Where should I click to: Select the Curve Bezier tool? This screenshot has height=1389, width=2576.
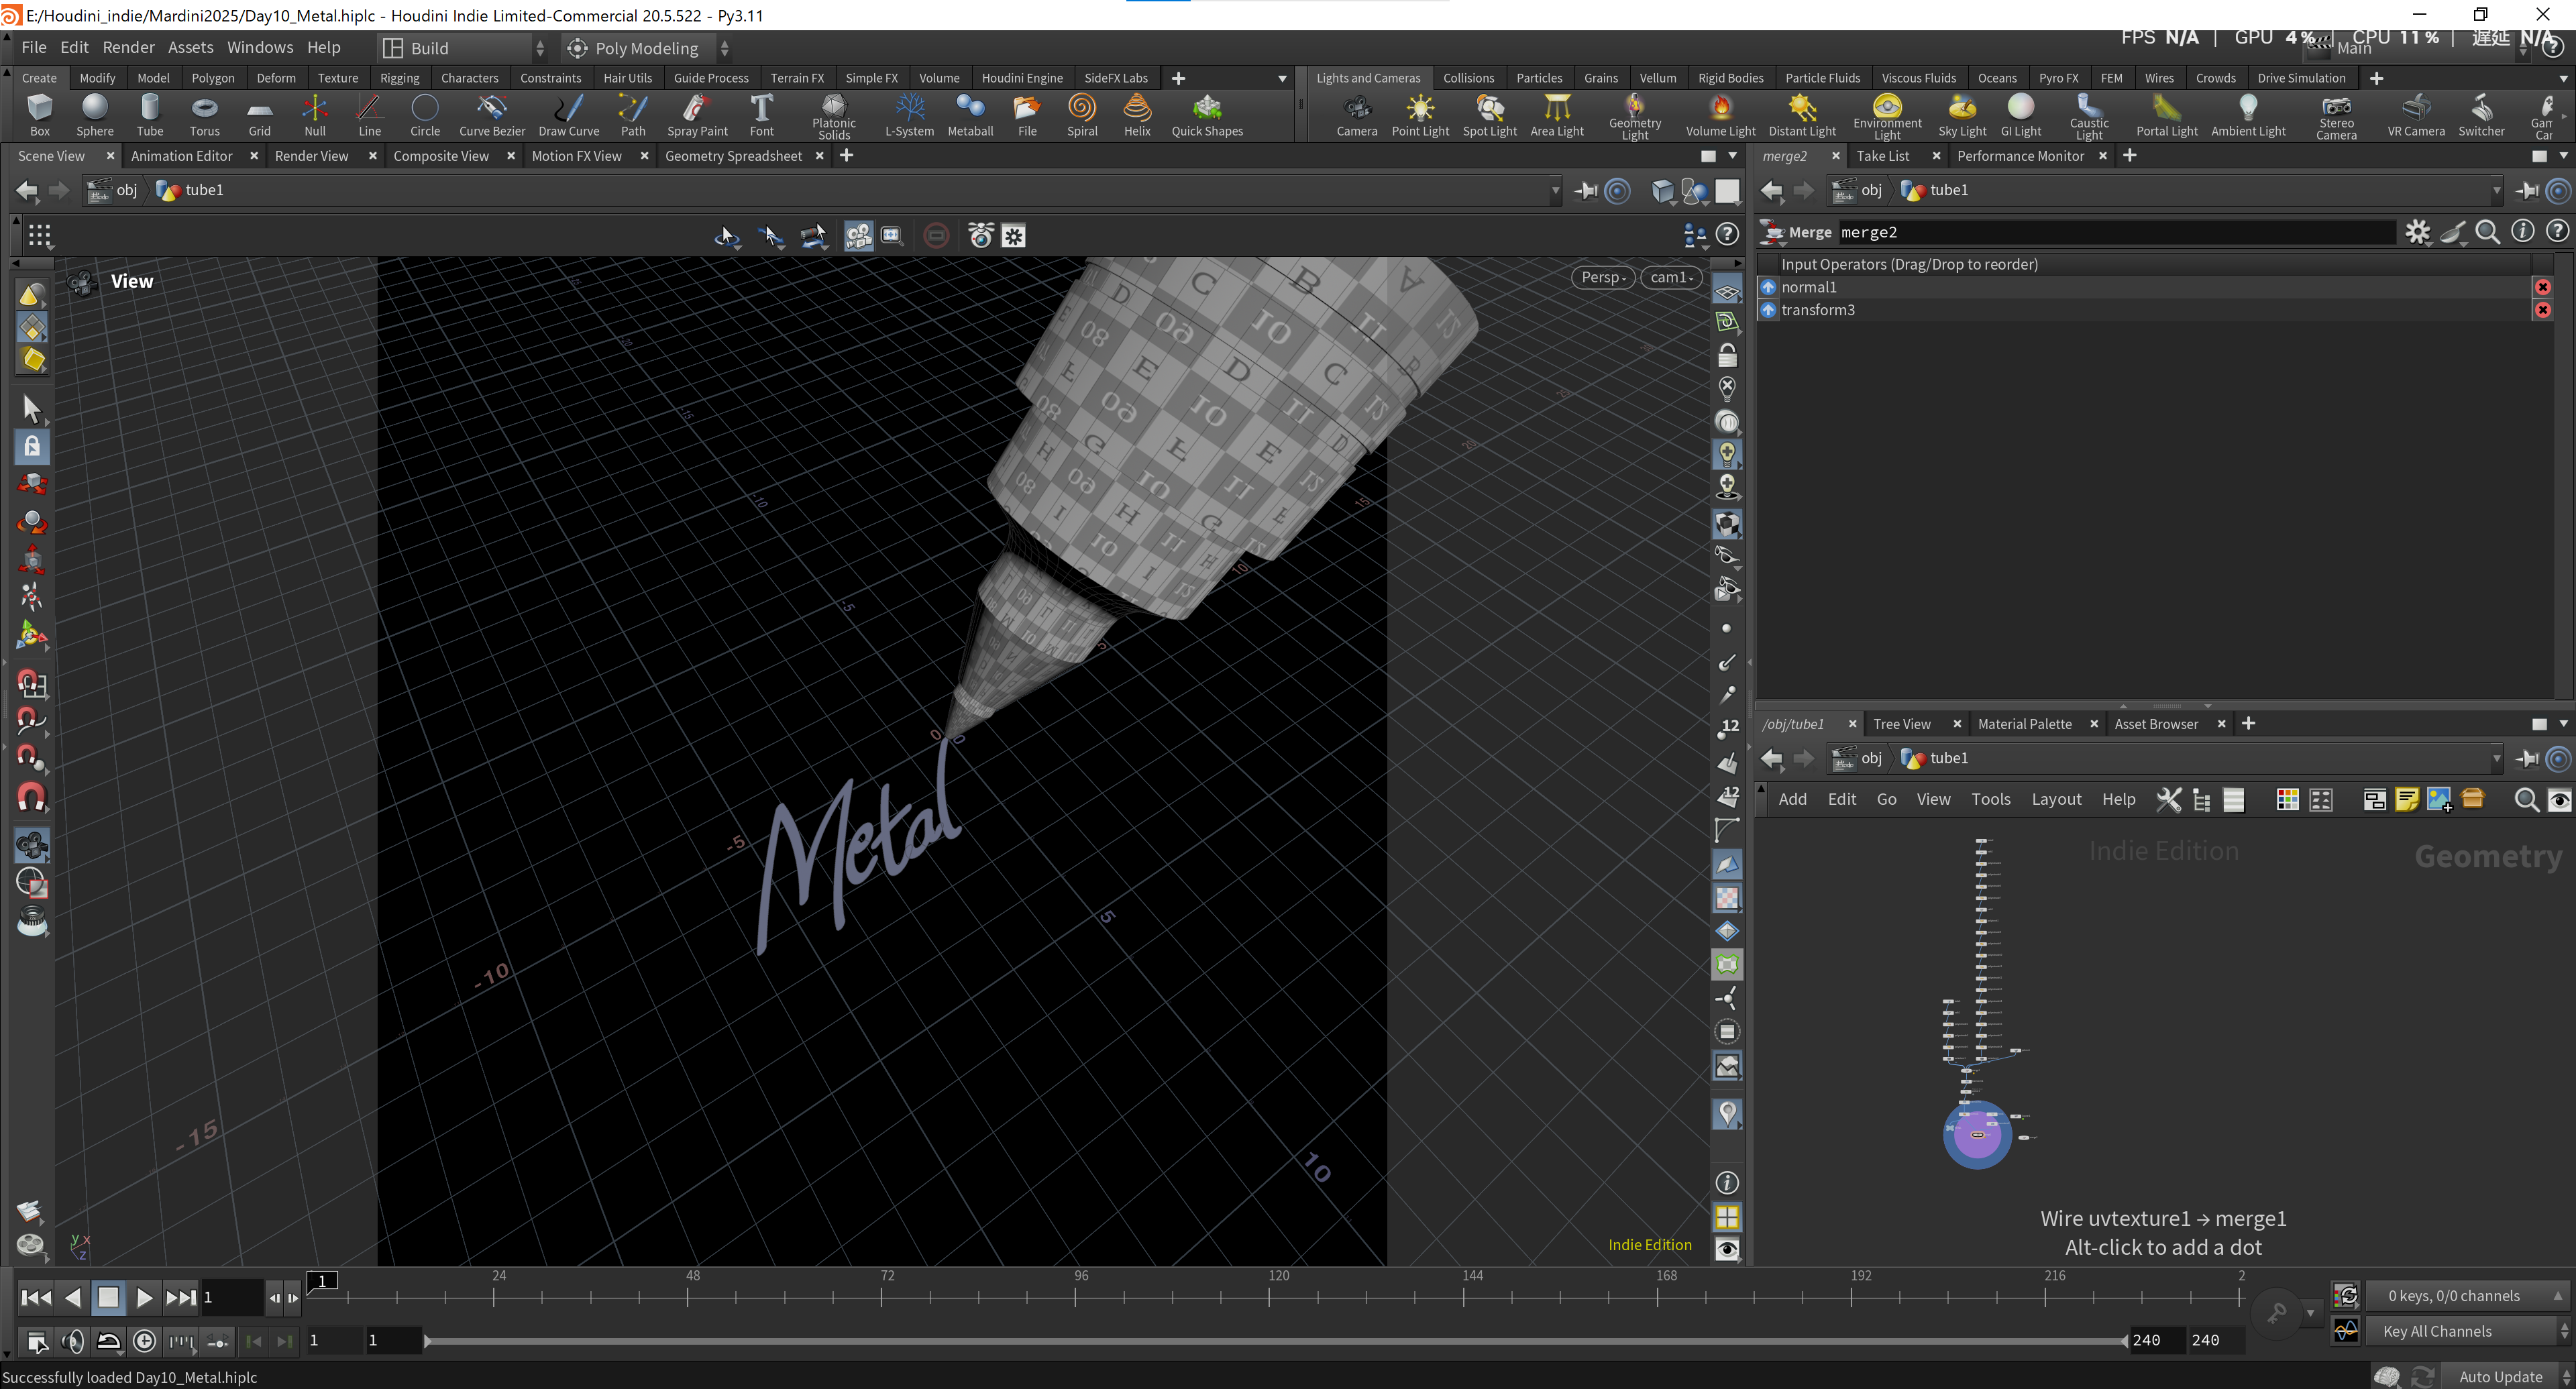pyautogui.click(x=491, y=115)
